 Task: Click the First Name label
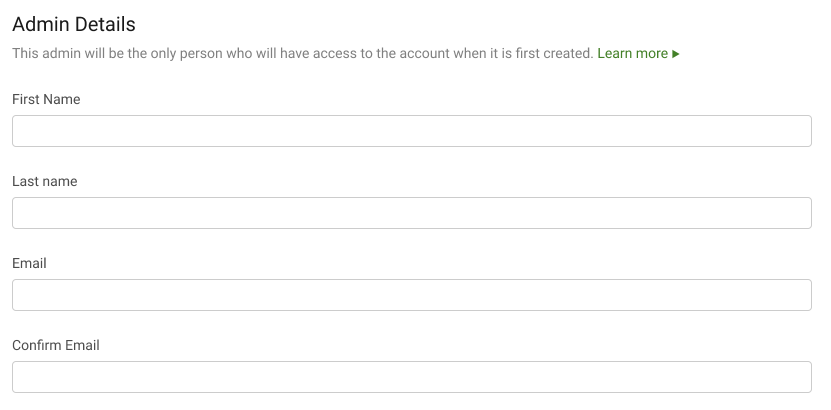click(46, 100)
